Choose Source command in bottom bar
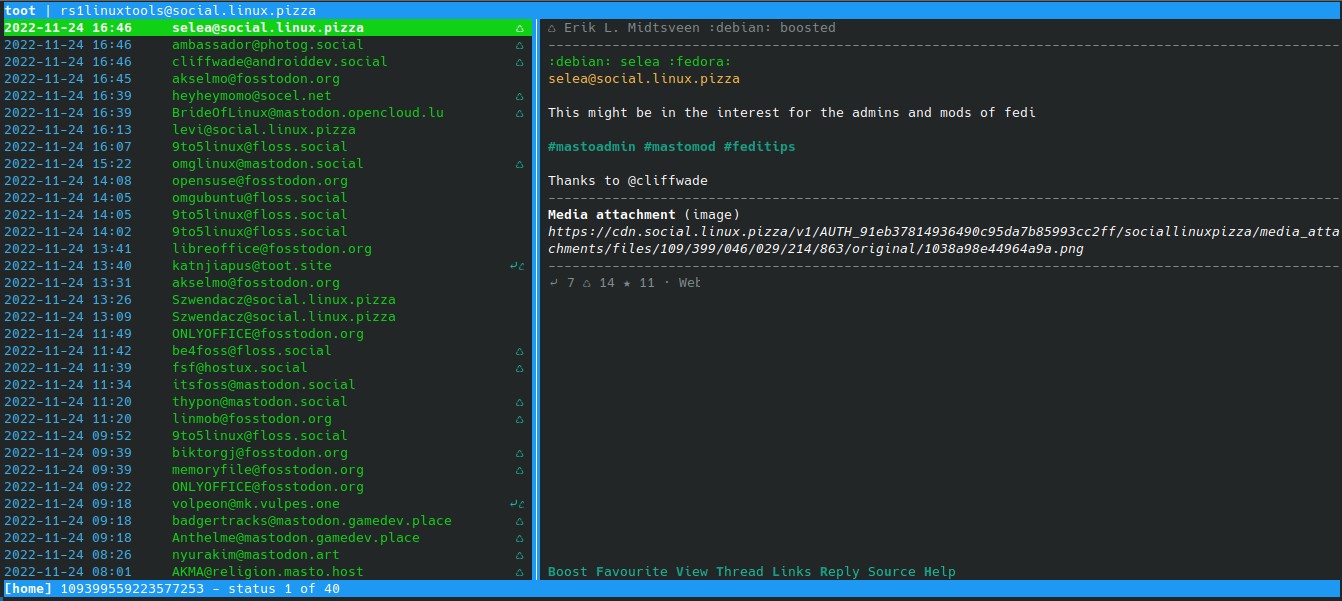1342x601 pixels. [892, 572]
